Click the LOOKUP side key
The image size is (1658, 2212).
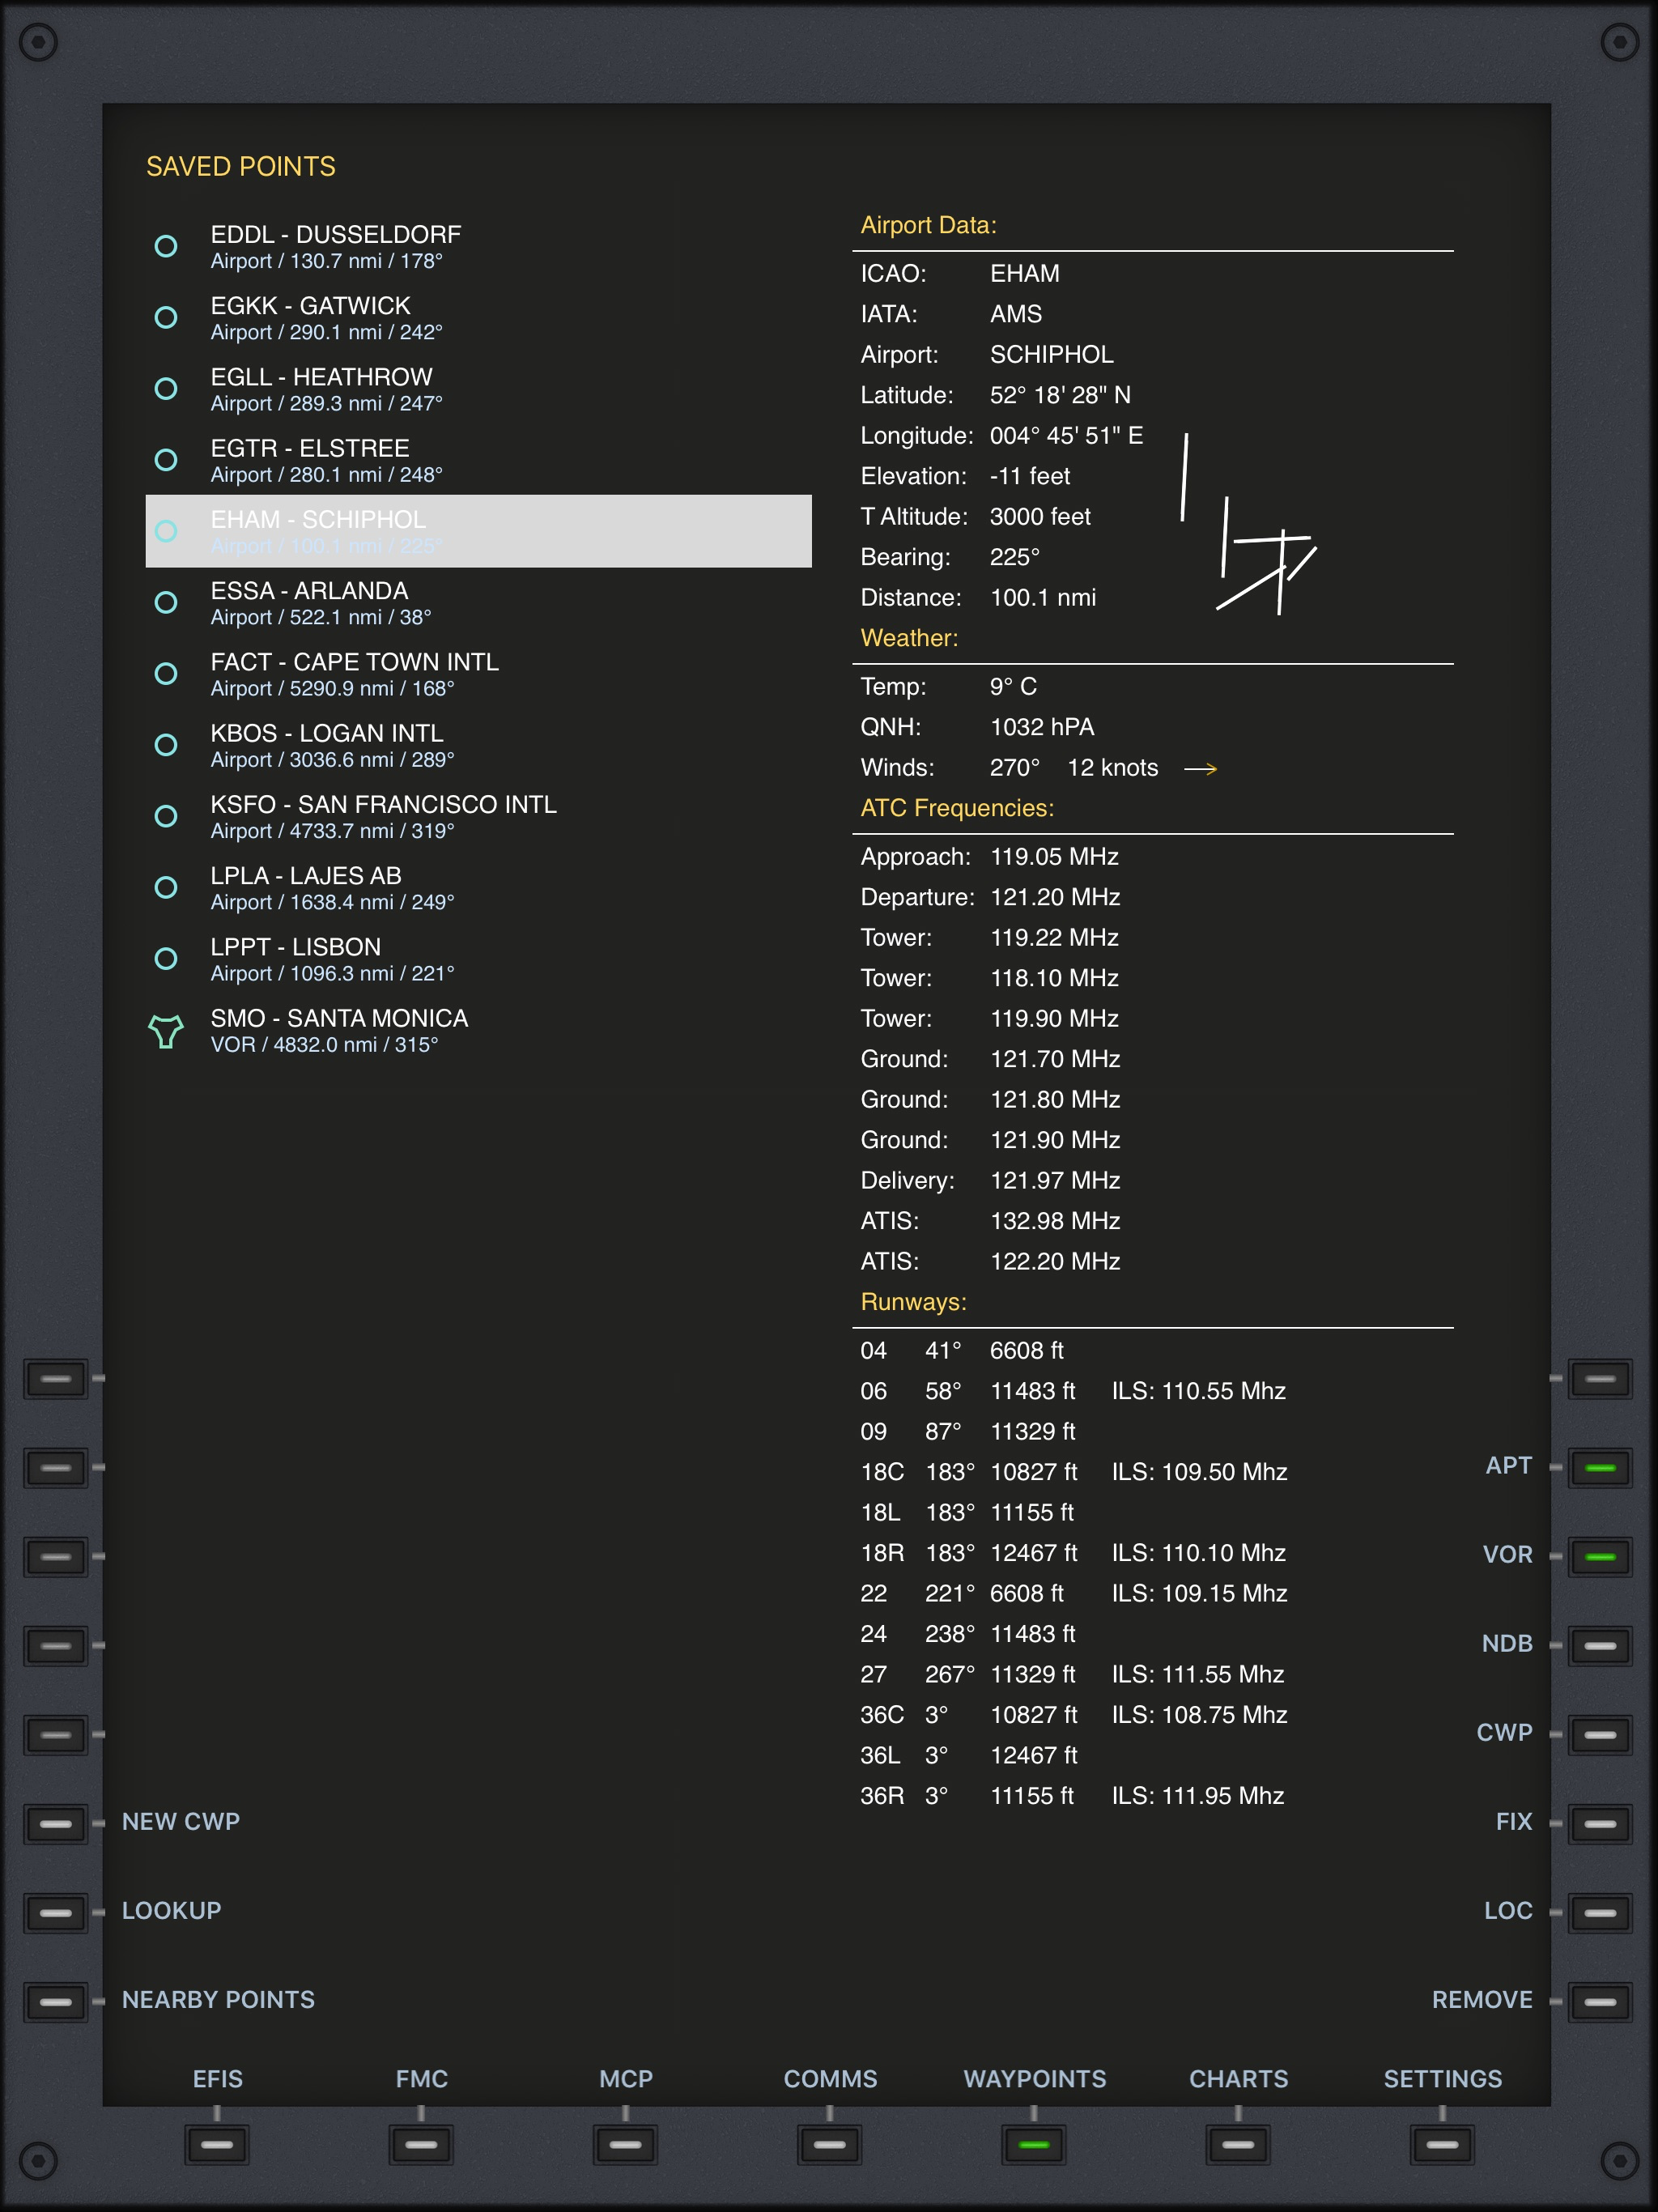56,1912
